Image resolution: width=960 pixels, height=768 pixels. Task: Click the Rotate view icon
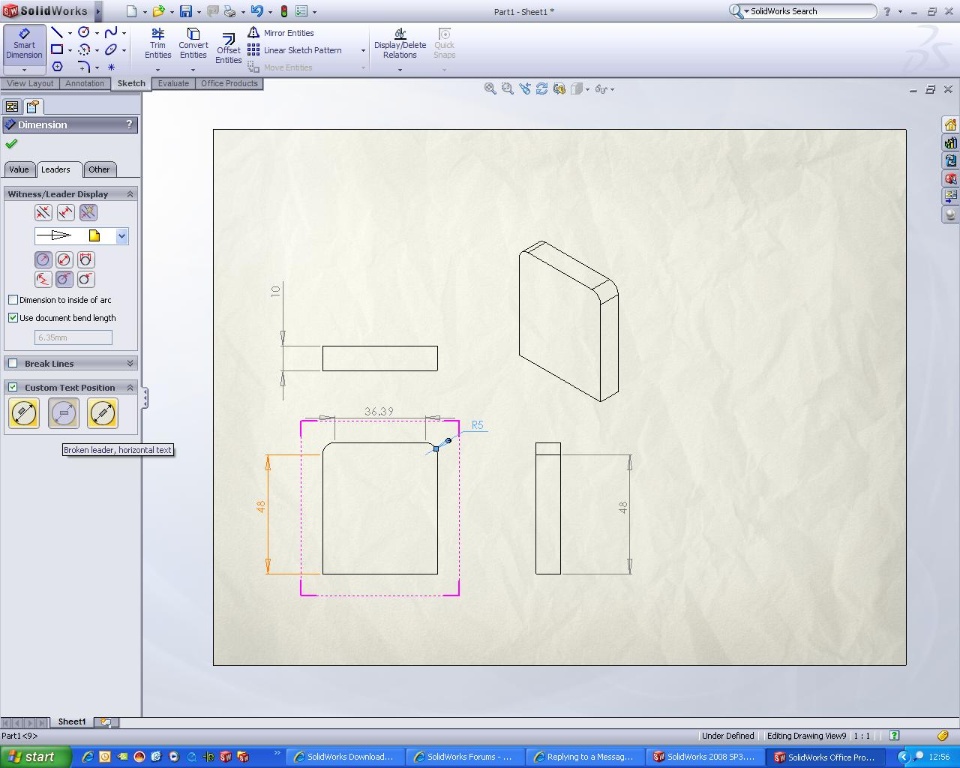coord(542,89)
